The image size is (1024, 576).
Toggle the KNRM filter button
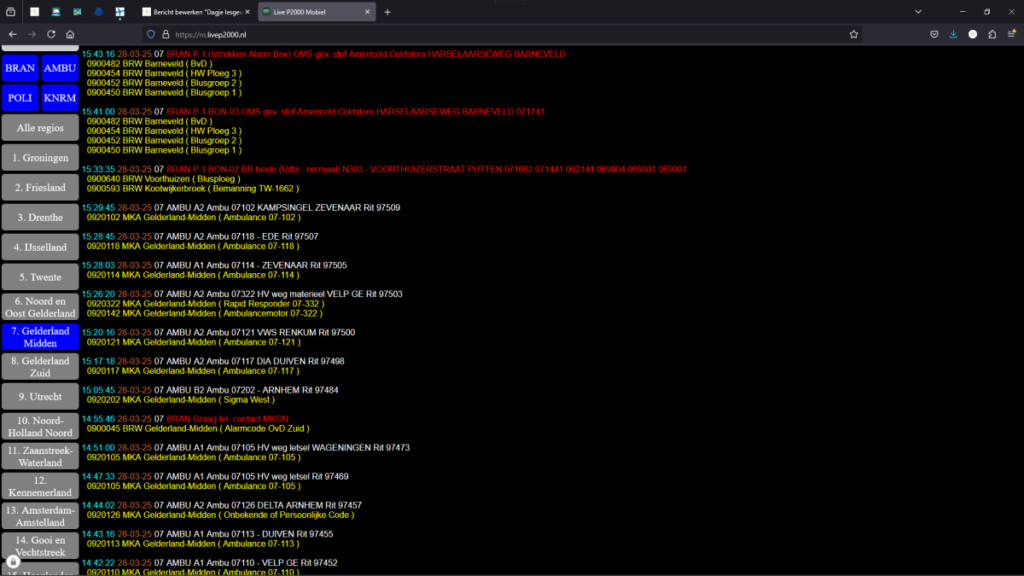tap(59, 98)
